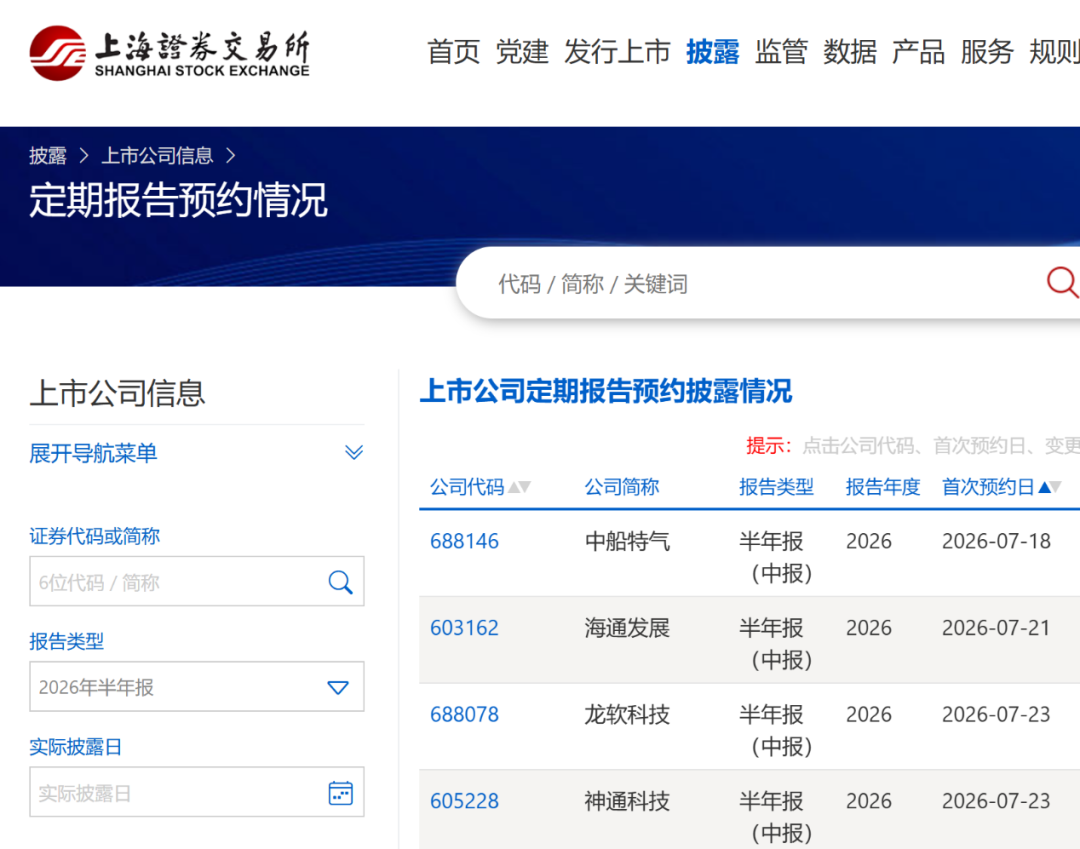Click the date 2026-07-18 cell
Image resolution: width=1080 pixels, height=849 pixels.
click(996, 541)
